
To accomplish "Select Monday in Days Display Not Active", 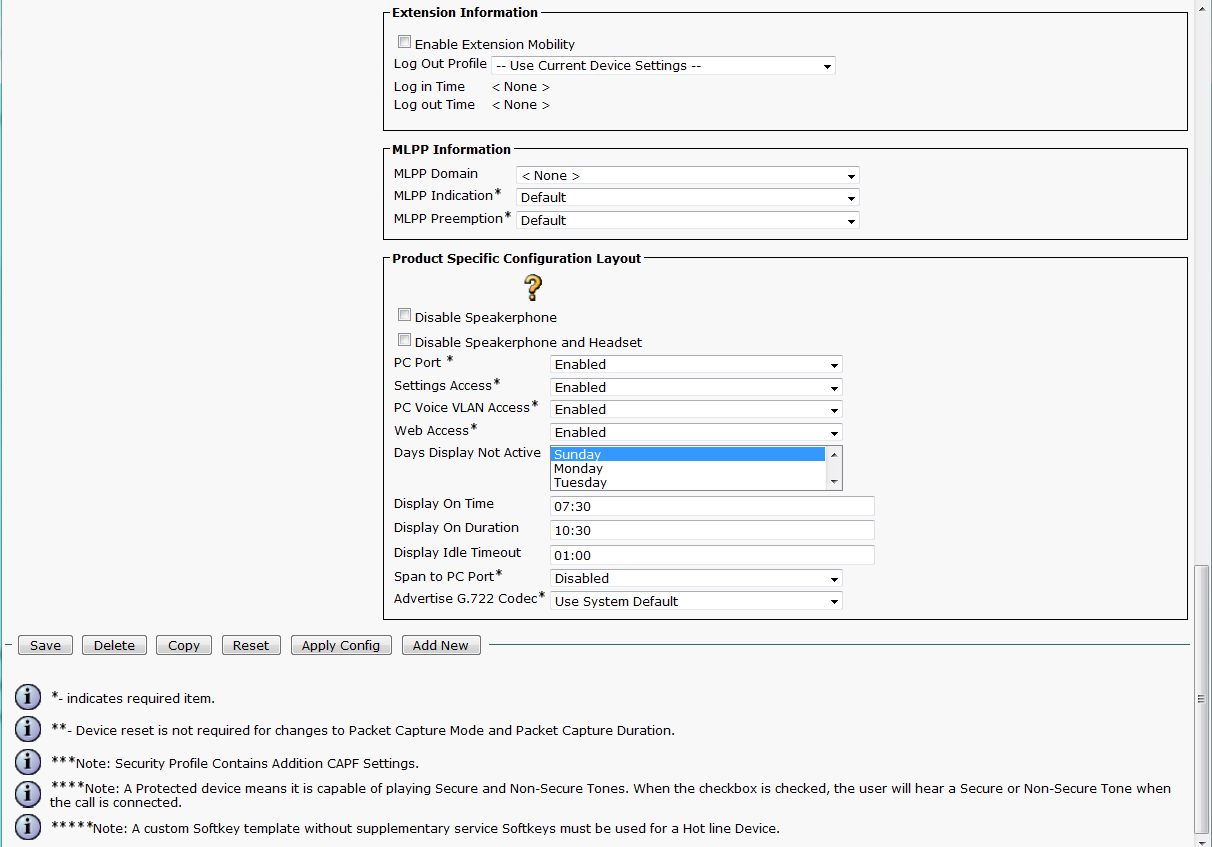I will point(579,469).
